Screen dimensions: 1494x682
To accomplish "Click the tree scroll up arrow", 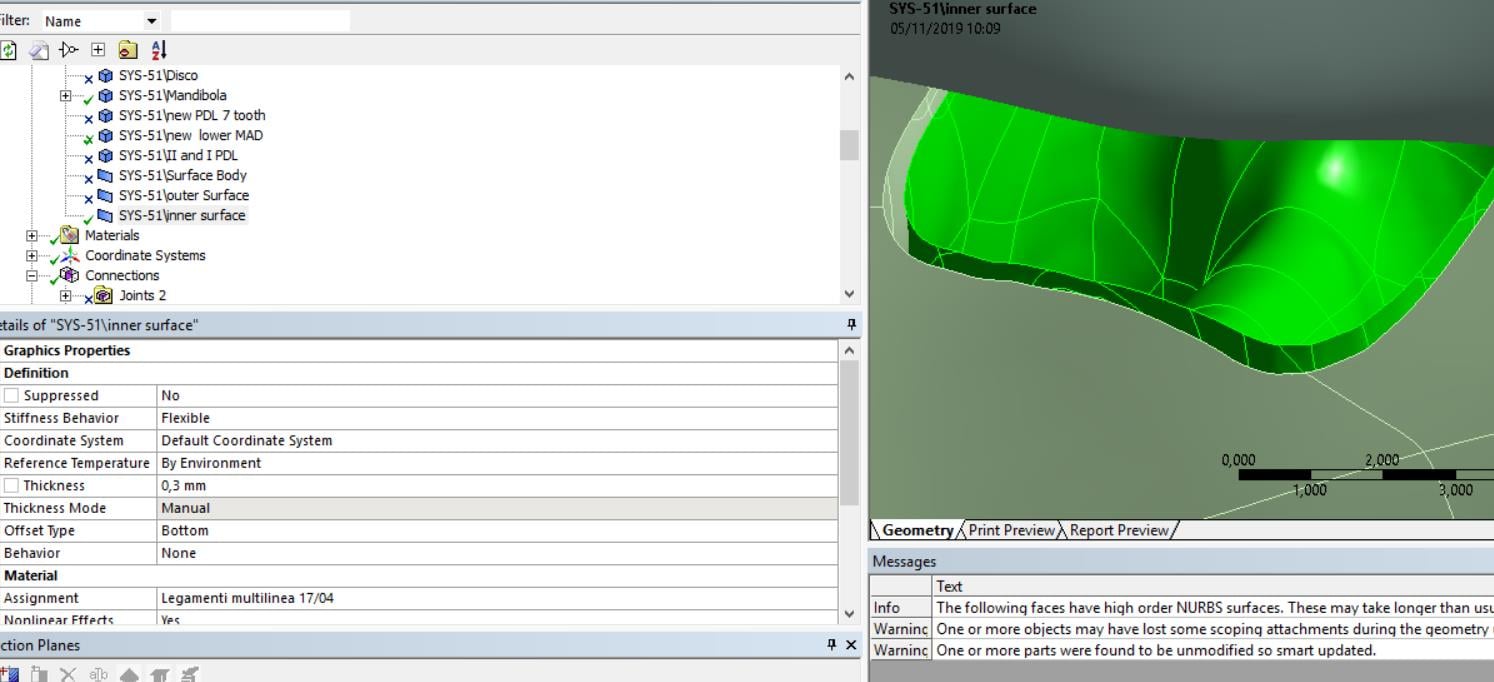I will point(849,76).
